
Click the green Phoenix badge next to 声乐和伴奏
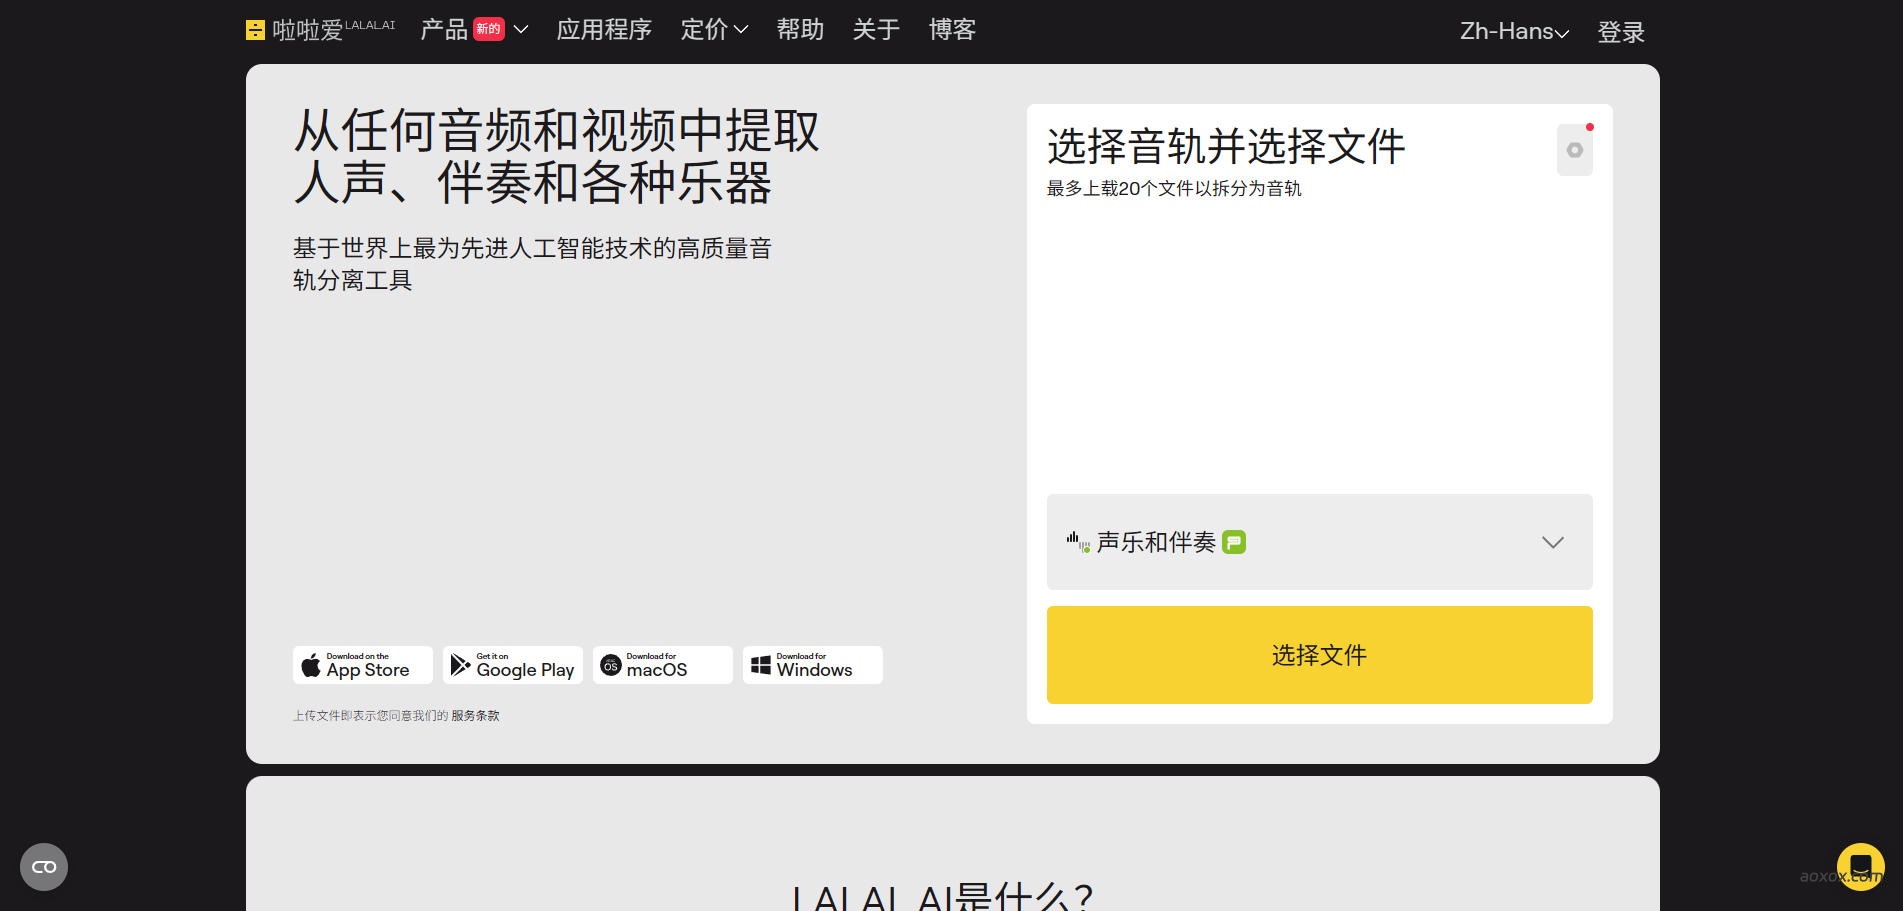click(1235, 542)
